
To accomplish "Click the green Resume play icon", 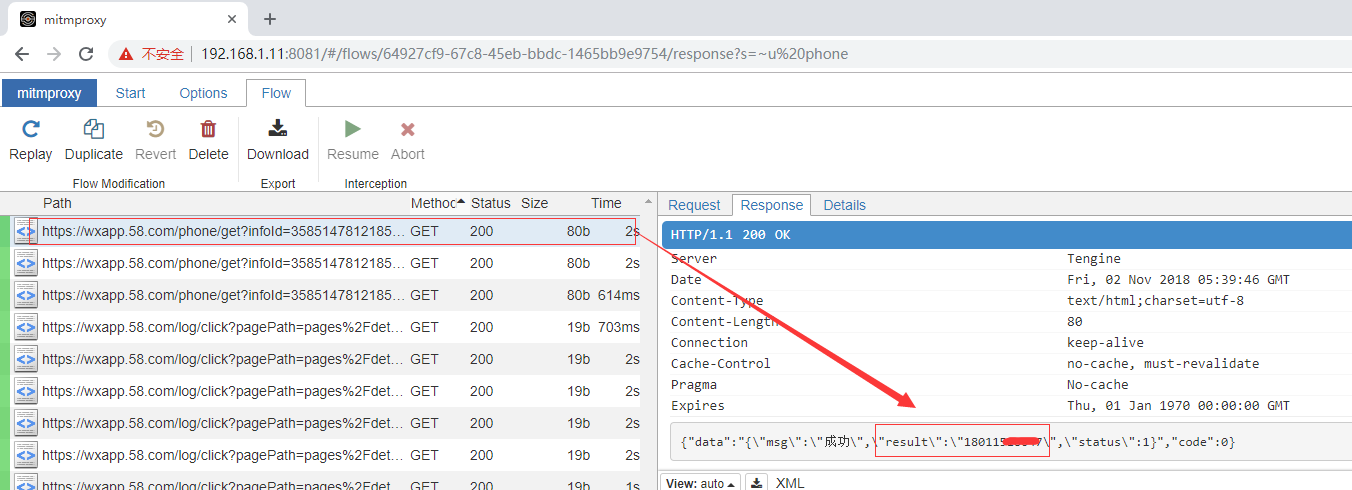I will 352,129.
